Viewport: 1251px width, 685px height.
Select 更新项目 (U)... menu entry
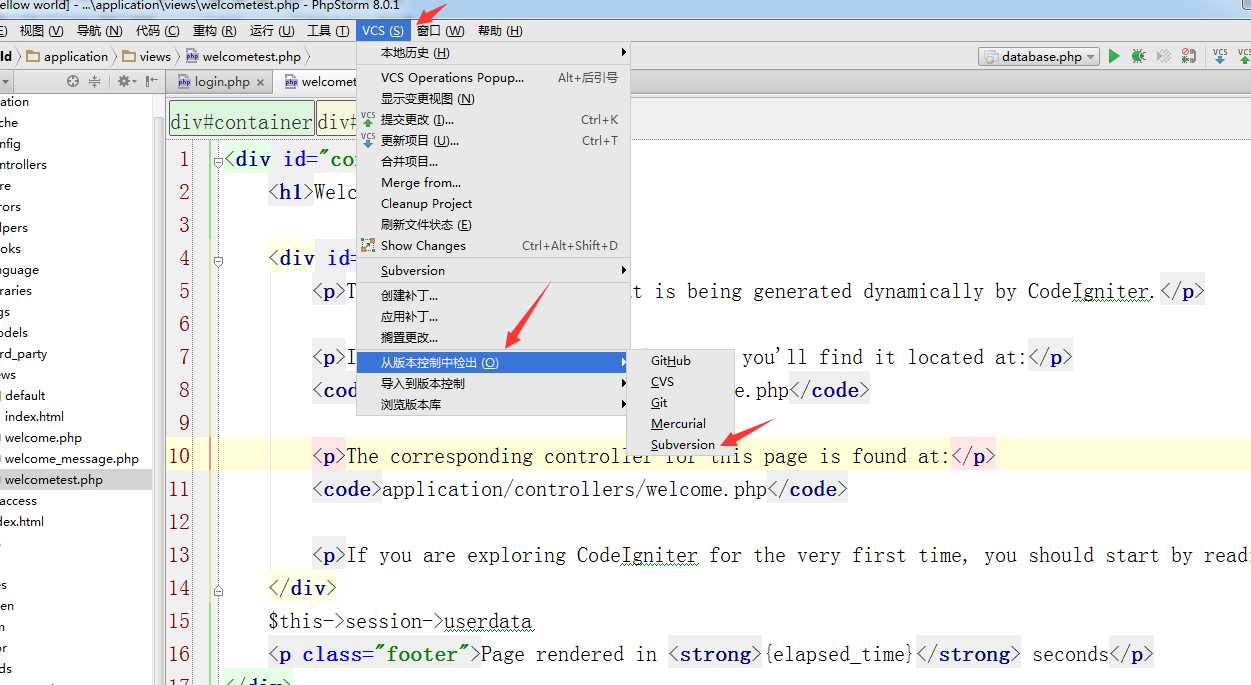[x=494, y=141]
